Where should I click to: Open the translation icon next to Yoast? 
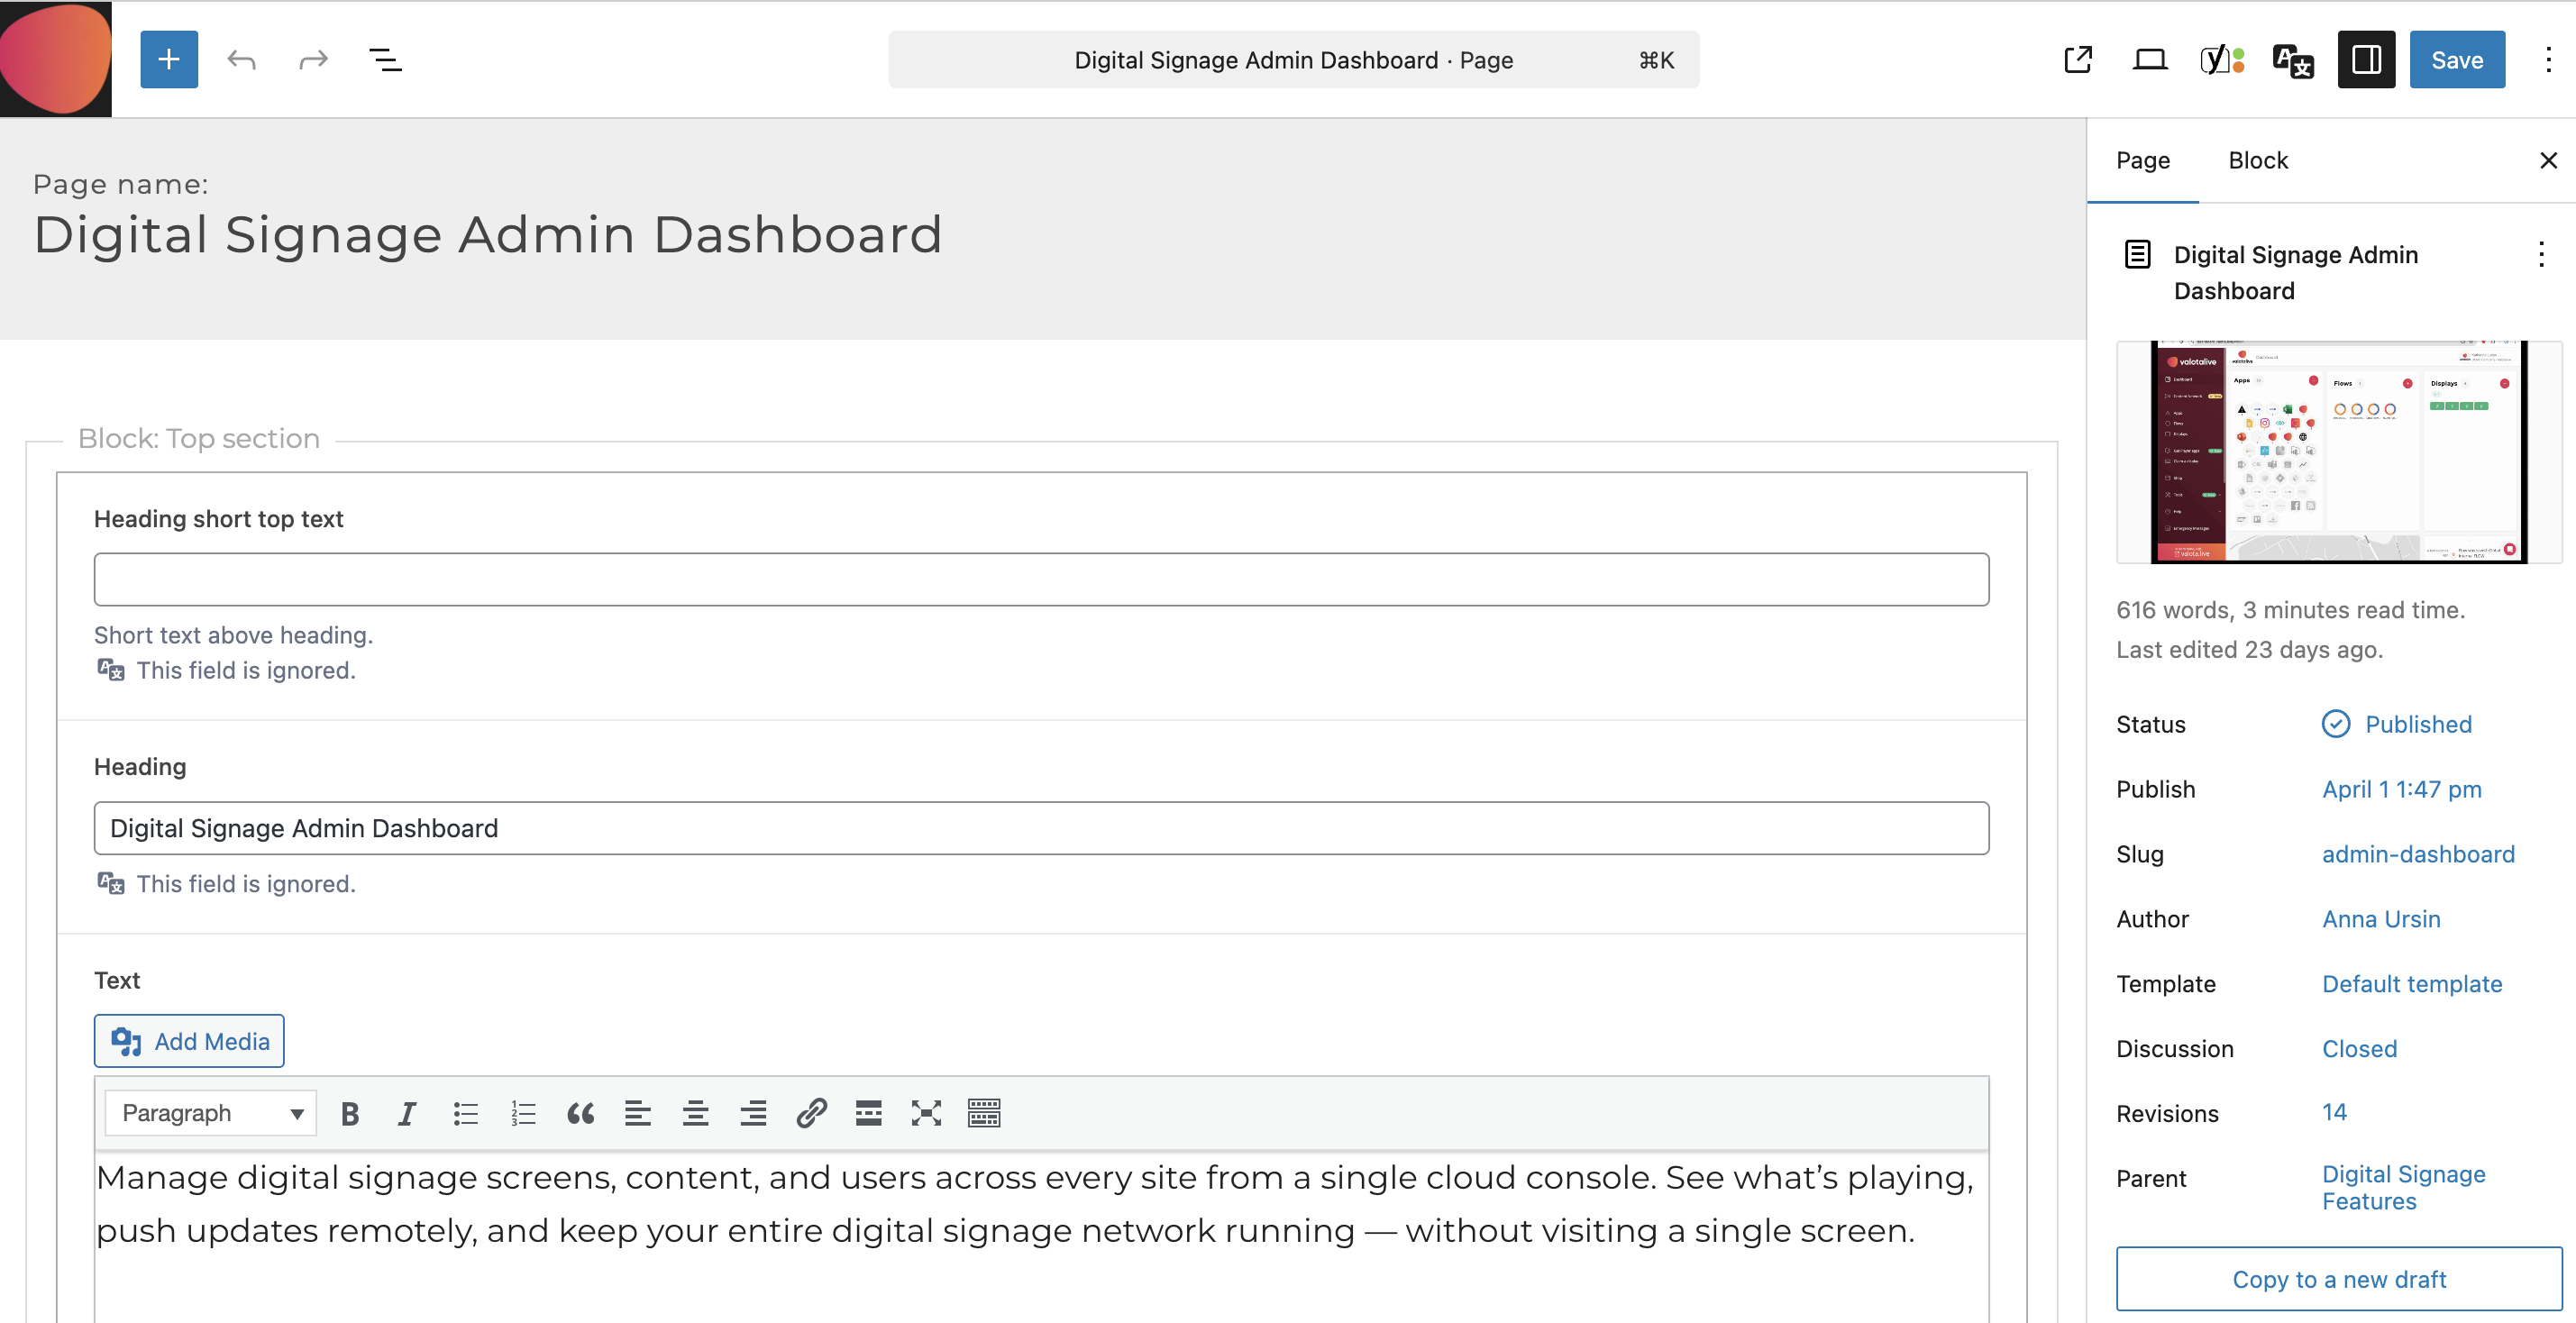[2292, 59]
